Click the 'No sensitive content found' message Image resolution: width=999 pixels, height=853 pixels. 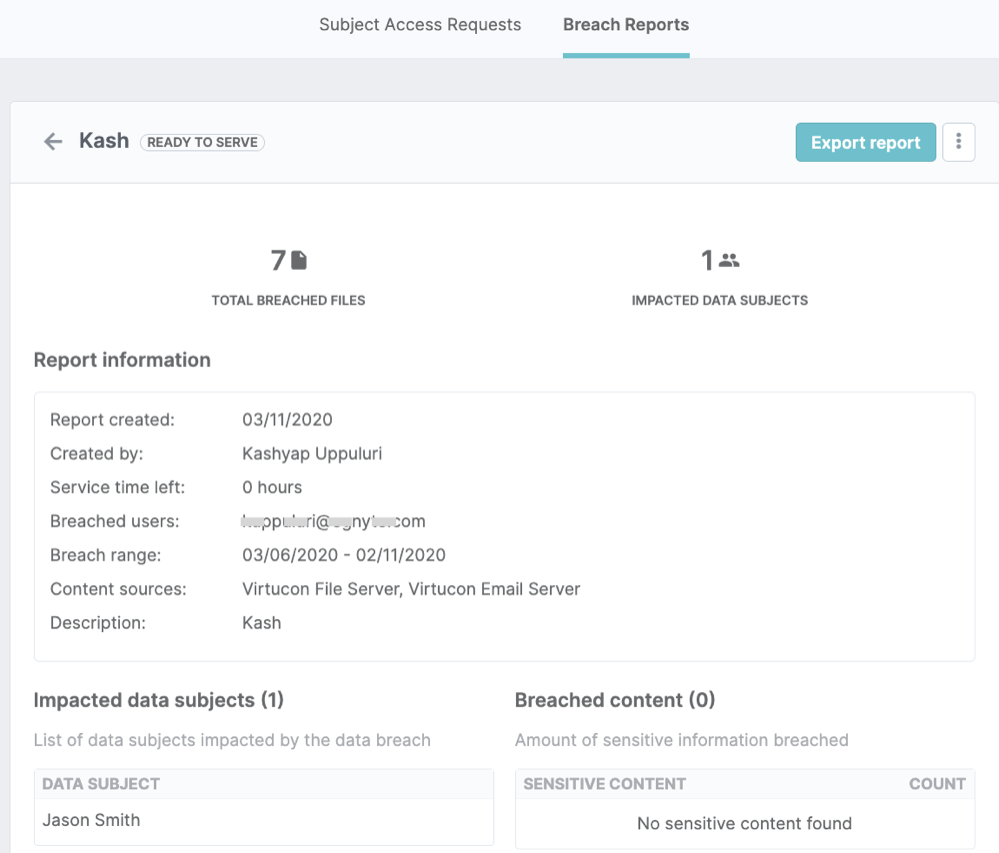pos(744,823)
